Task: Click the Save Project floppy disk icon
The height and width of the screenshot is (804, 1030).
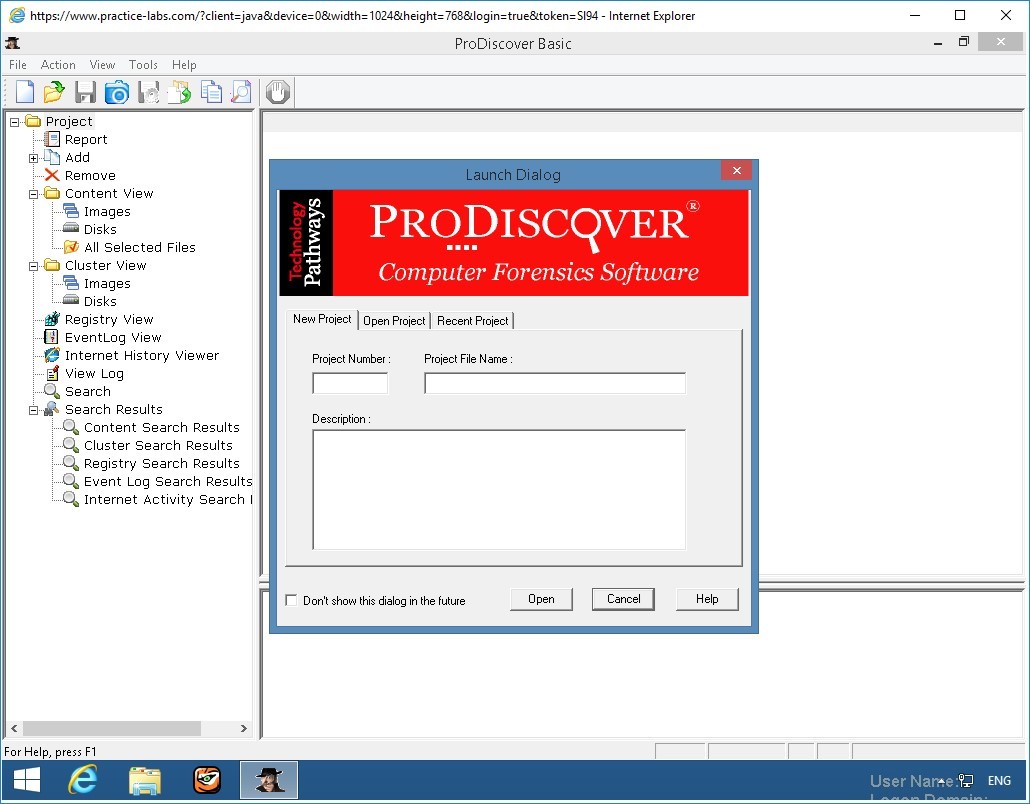Action: 85,92
